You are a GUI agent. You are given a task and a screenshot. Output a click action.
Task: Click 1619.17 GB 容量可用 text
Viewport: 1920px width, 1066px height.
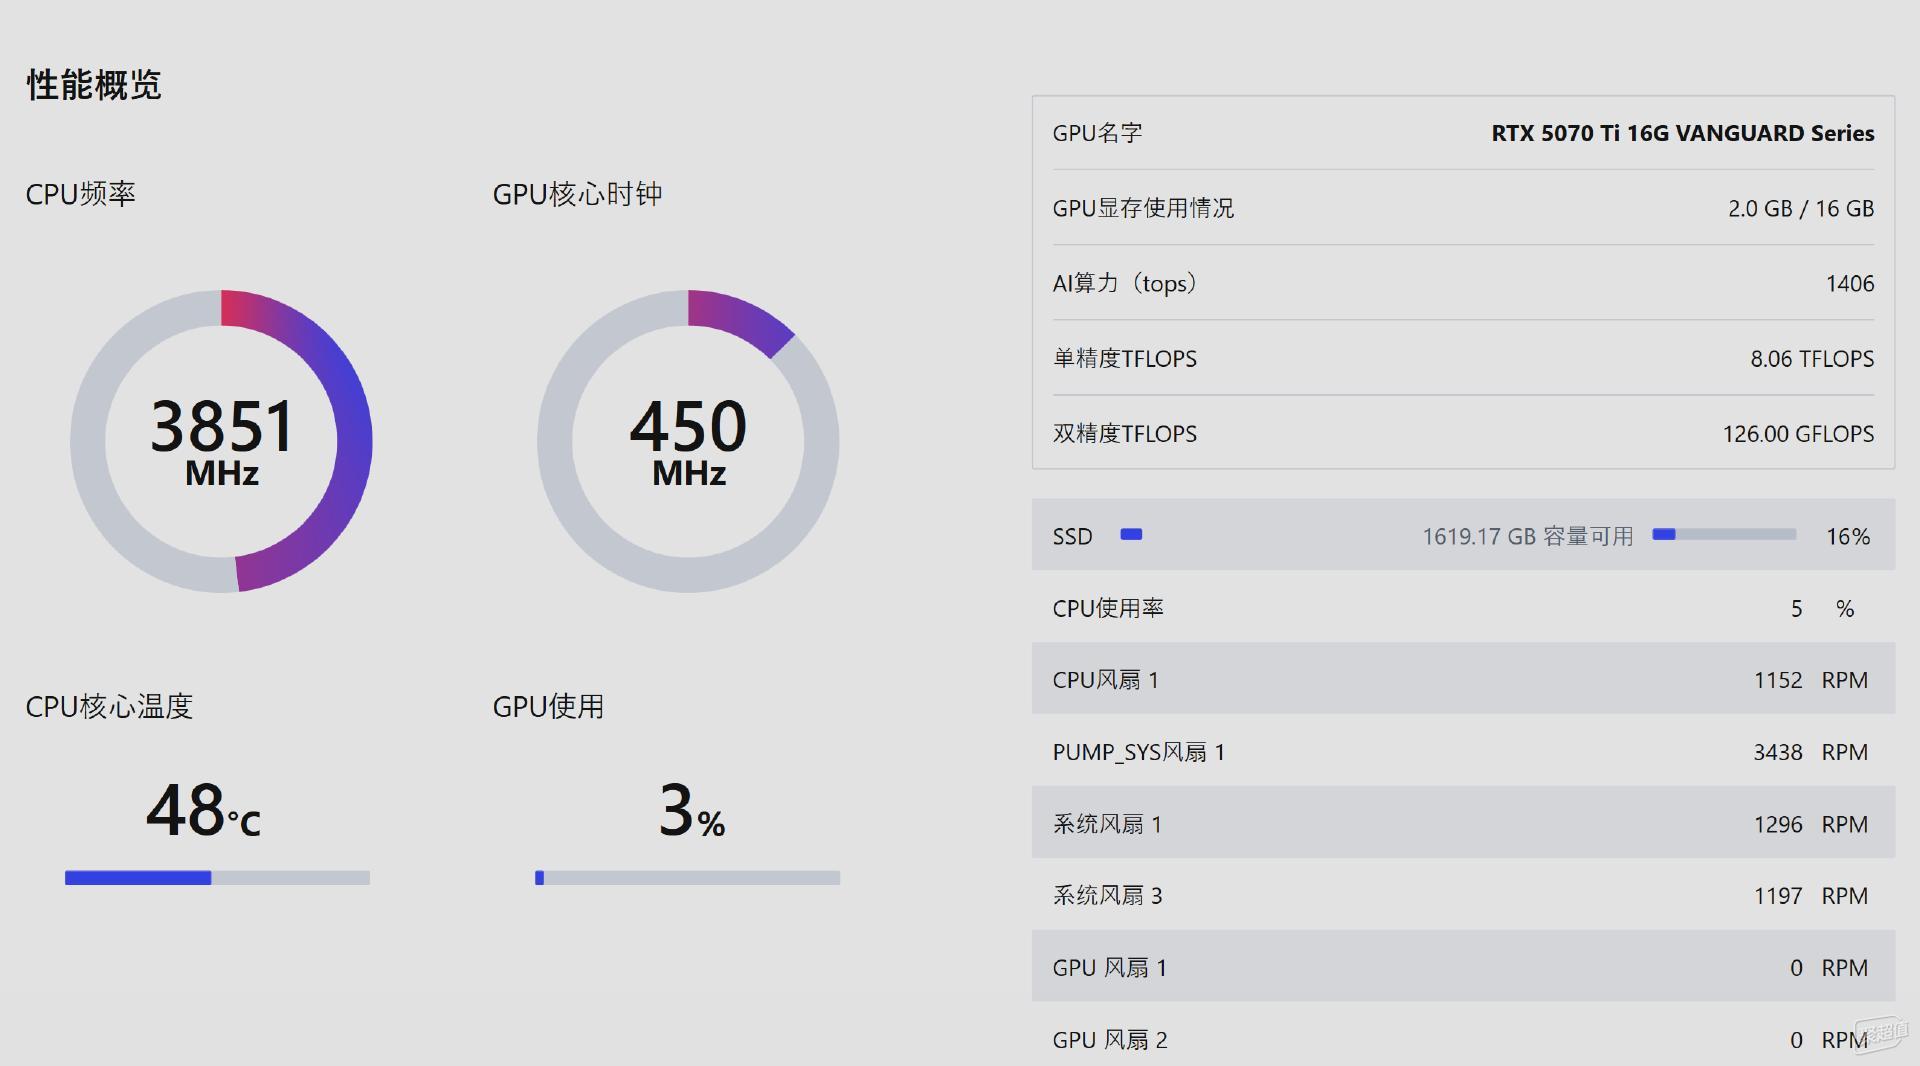point(1528,536)
